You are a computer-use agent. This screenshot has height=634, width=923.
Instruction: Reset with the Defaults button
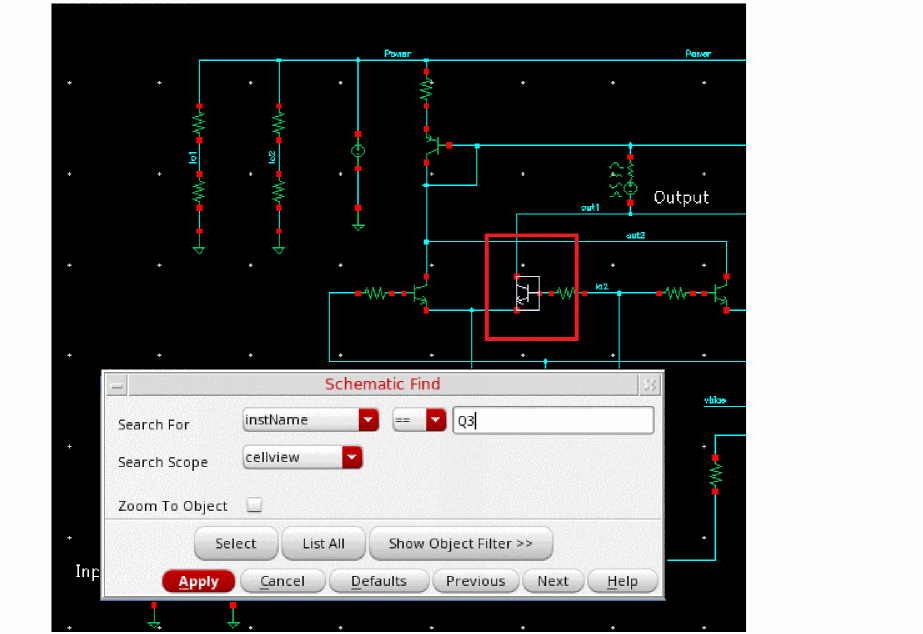click(x=379, y=581)
